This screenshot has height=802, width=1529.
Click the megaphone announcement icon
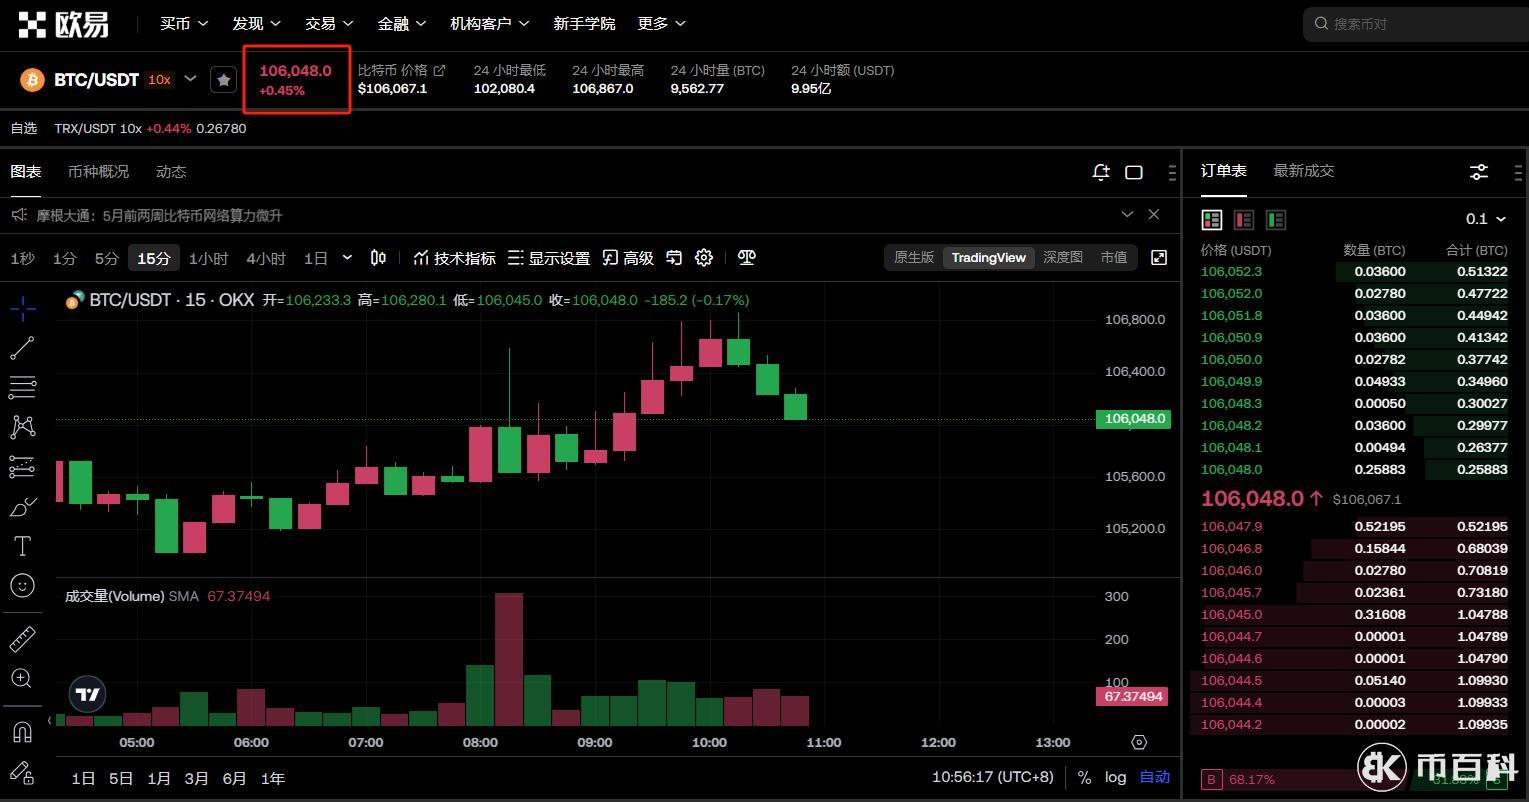[x=19, y=215]
